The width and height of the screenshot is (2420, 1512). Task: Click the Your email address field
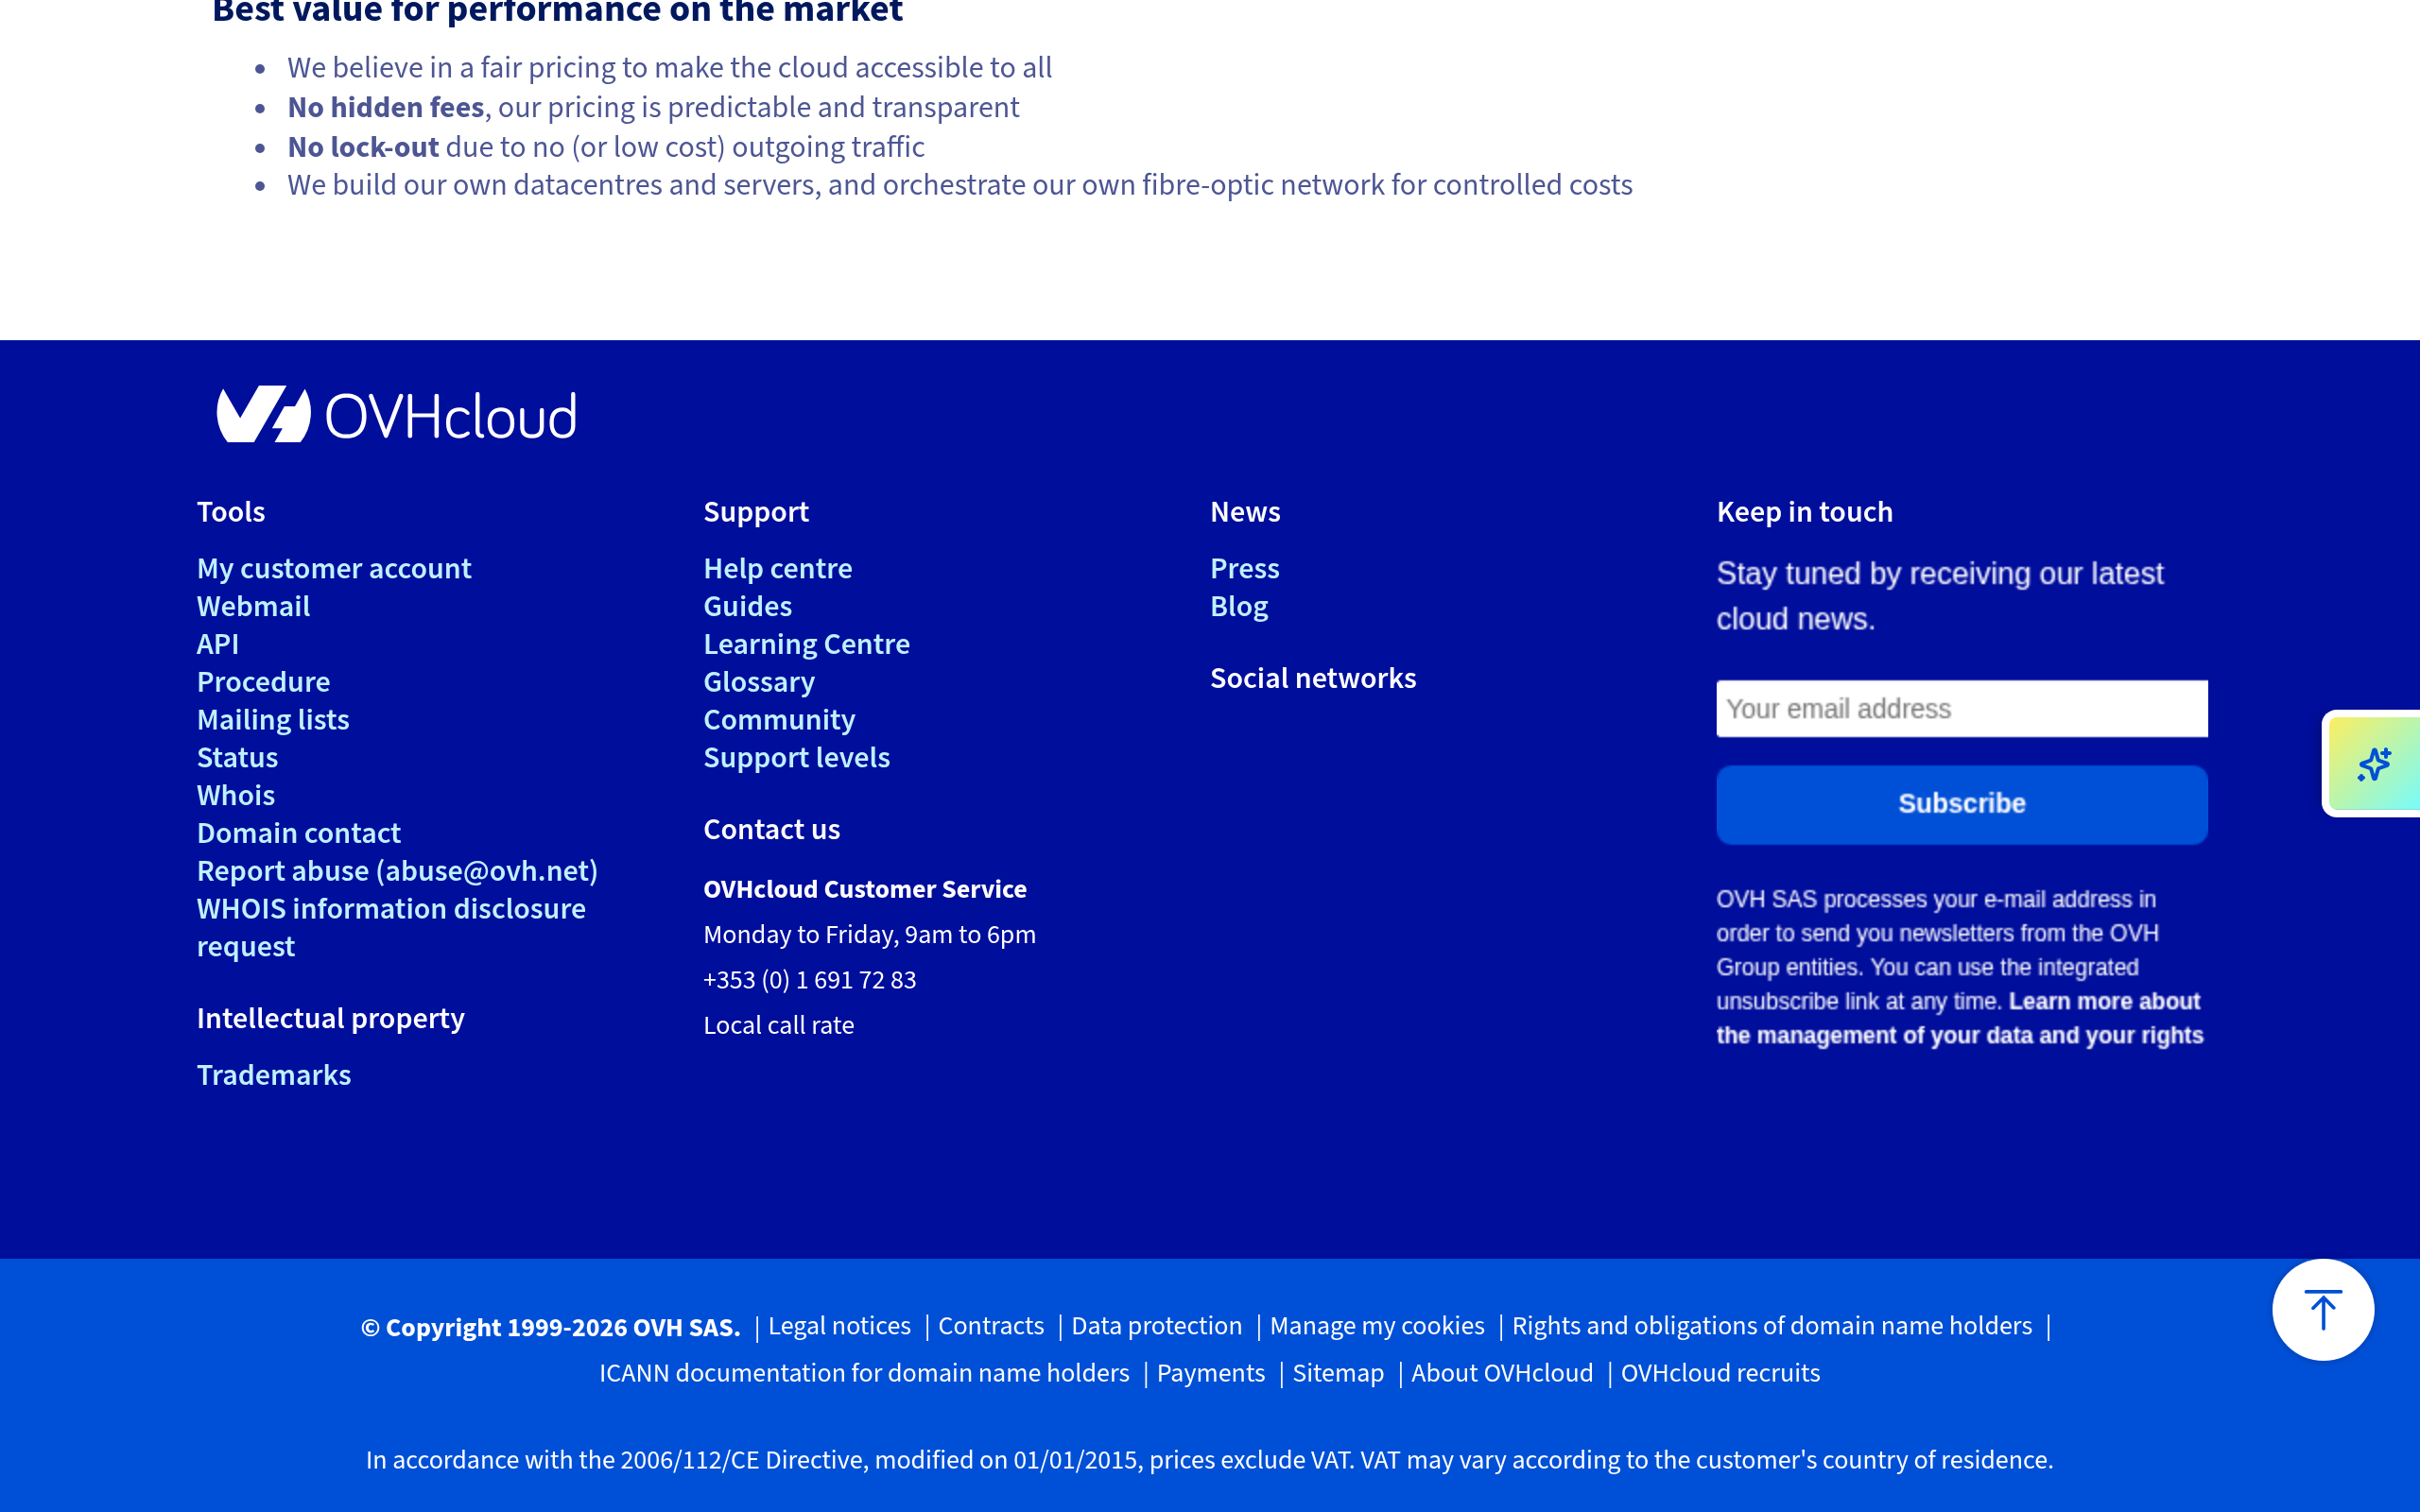tap(1961, 708)
